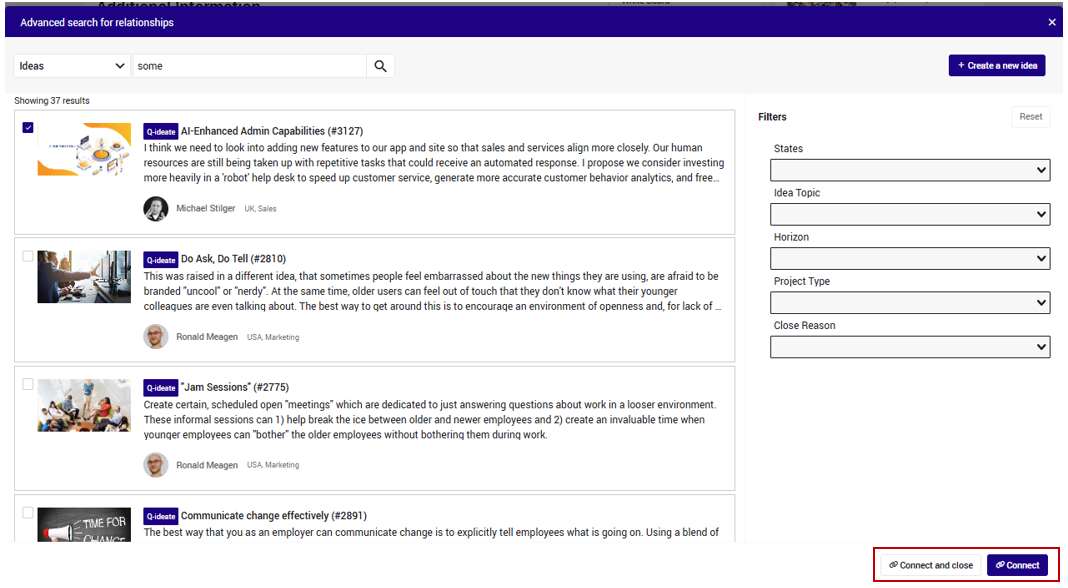The image size is (1068, 588).
Task: Click the Q-ideate badge on AI-Enhanced Admin Capabilities
Action: (161, 131)
